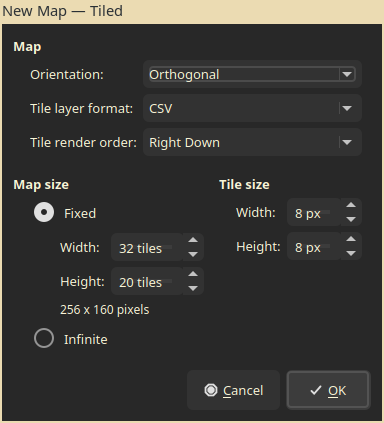Click the map width field showing 32 tiles
This screenshot has width=384, height=423.
(147, 248)
